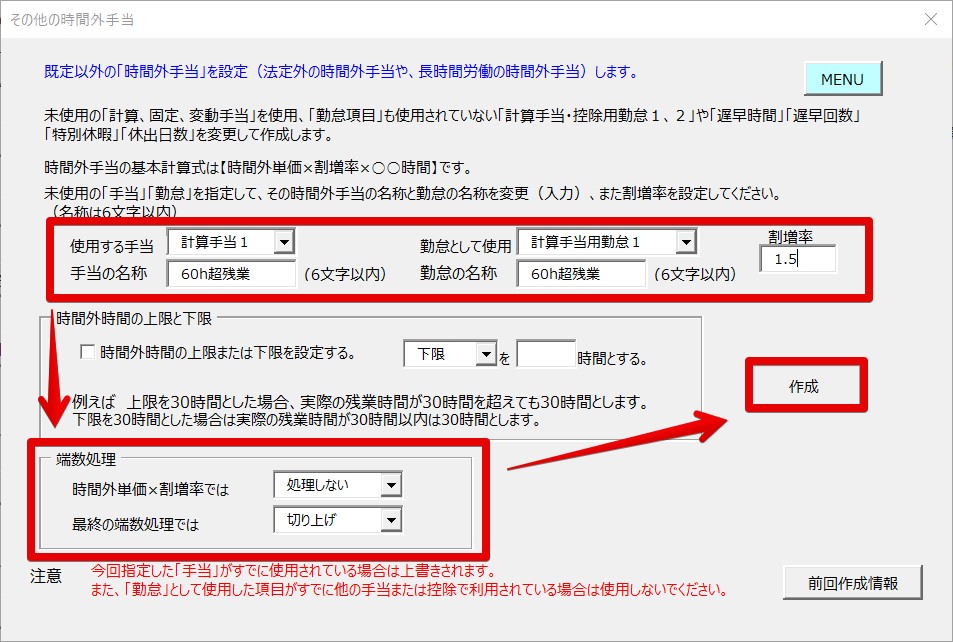This screenshot has width=953, height=642.
Task: Click the 下限 combo box text
Action: (x=438, y=354)
